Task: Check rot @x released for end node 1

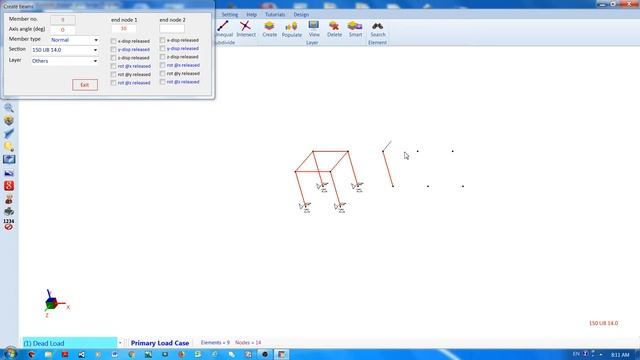Action: coord(113,66)
